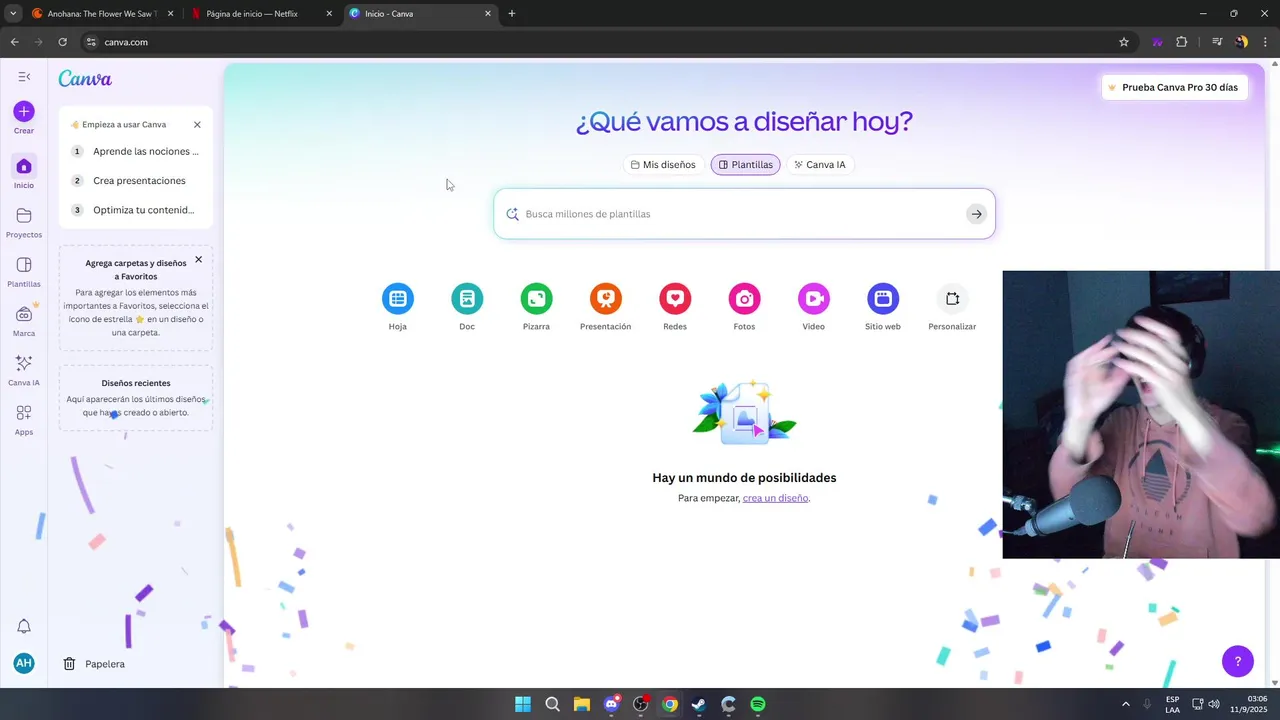The image size is (1280, 720).
Task: Open Windows taskbar search
Action: (x=552, y=704)
